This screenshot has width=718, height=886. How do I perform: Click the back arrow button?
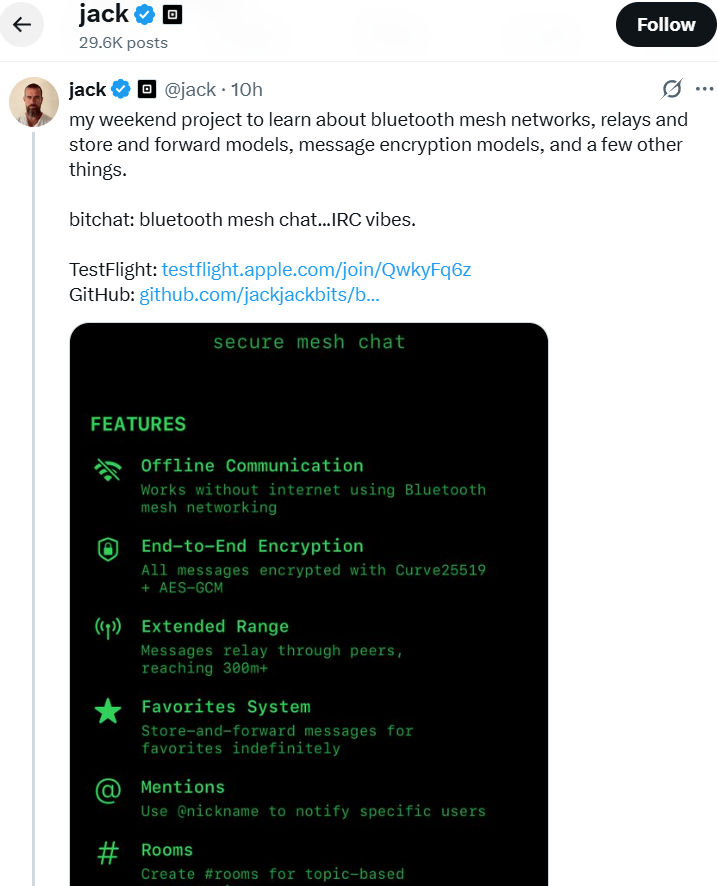[22, 25]
